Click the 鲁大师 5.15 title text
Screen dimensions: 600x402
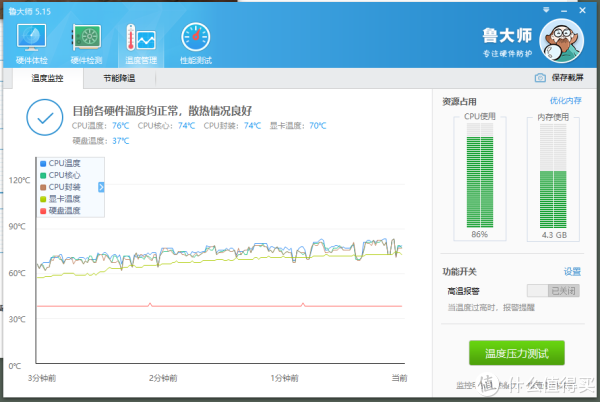click(29, 11)
